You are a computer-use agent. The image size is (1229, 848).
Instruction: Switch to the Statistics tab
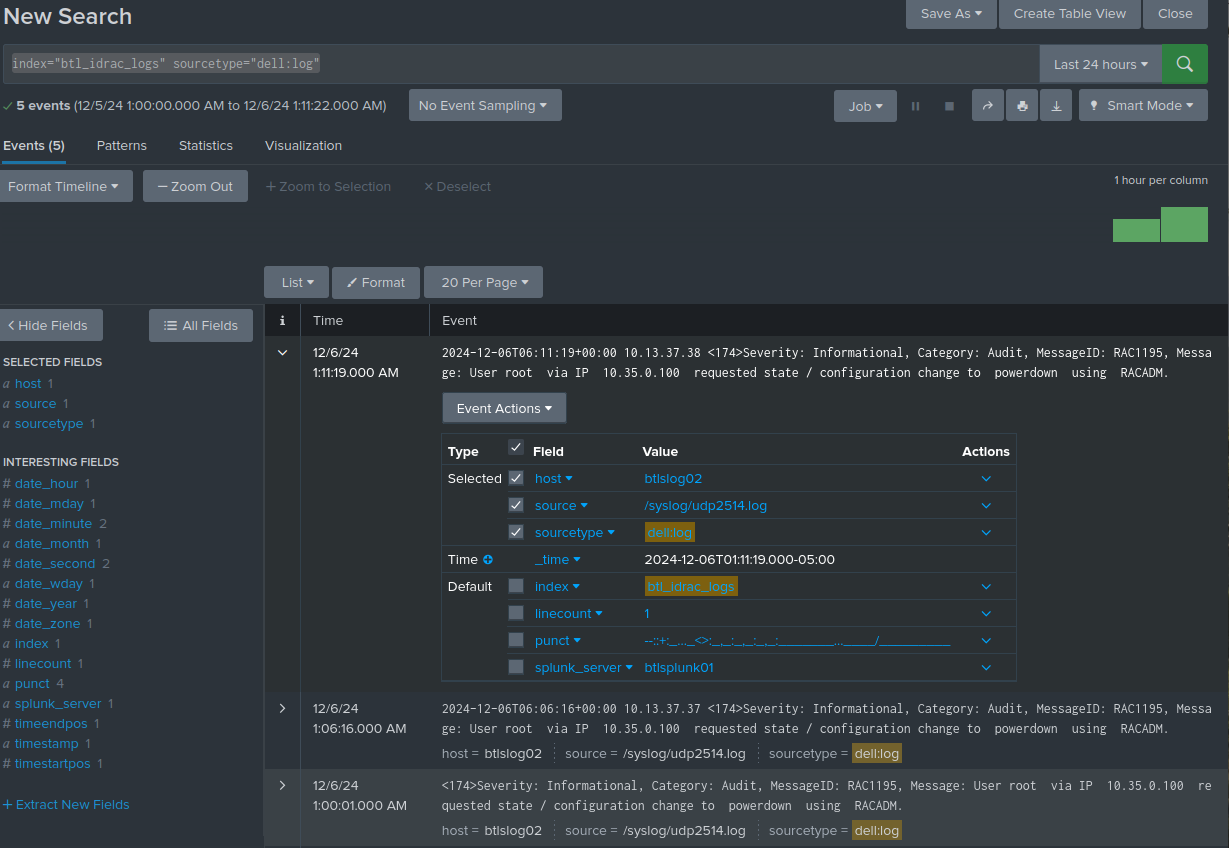[x=205, y=146]
